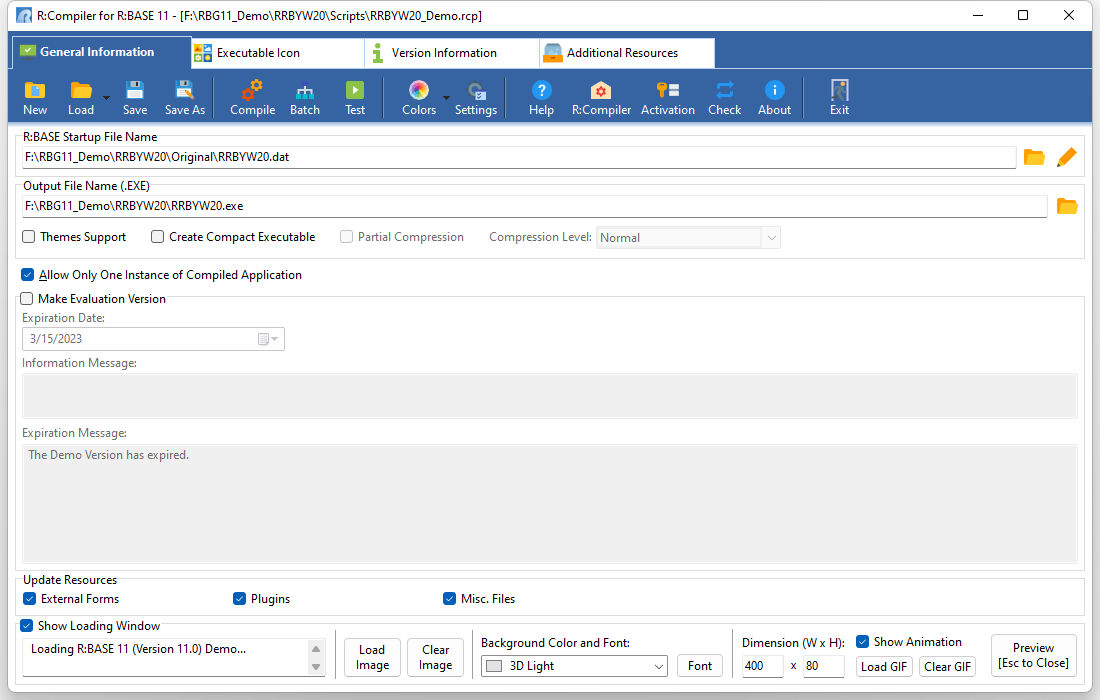Edit startup file with pencil icon

pos(1066,157)
